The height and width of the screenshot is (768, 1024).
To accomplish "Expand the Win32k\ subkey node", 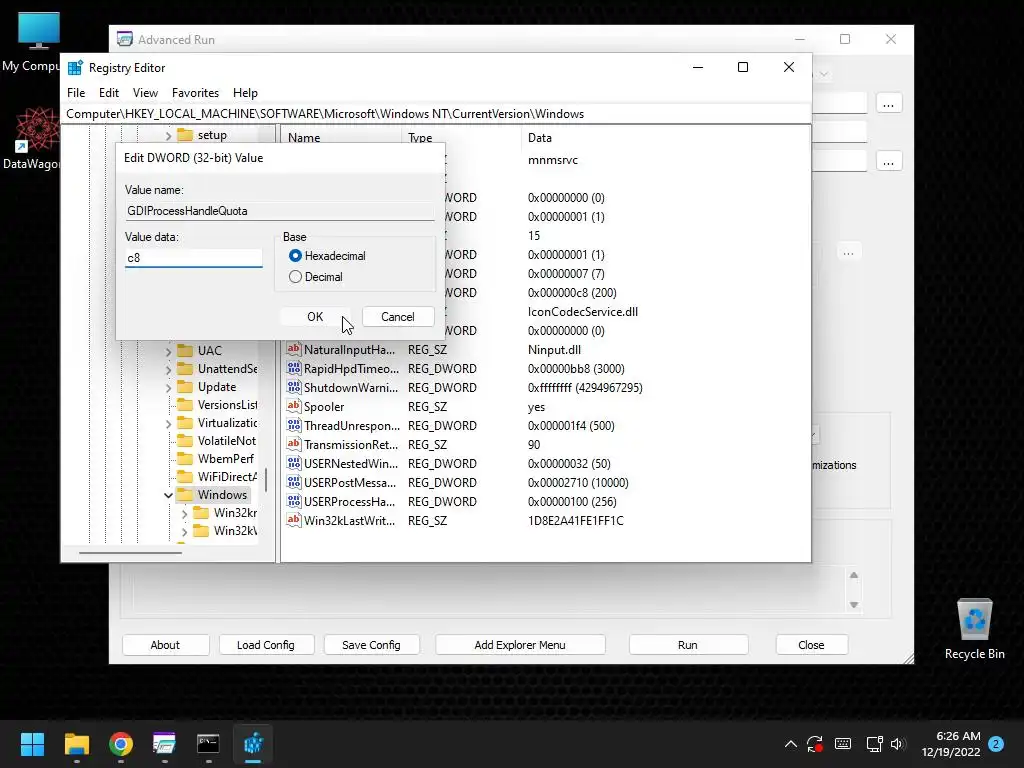I will 184,532.
